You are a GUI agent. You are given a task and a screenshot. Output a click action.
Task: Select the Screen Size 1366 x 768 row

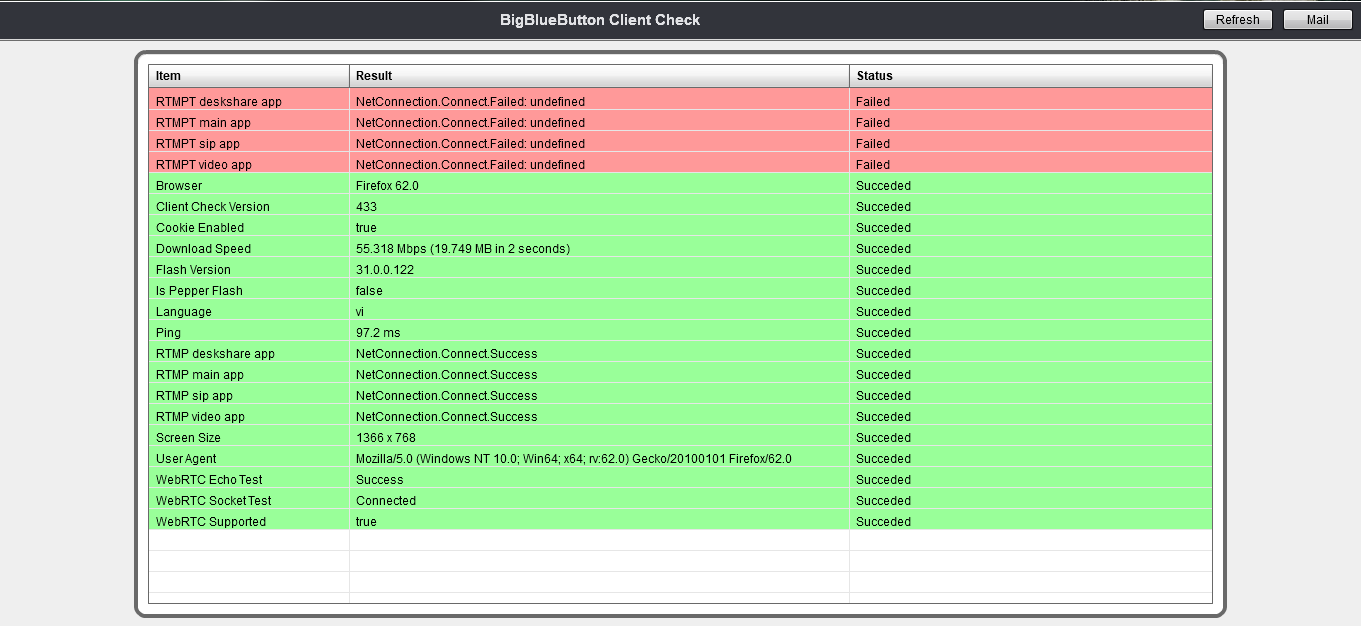388,437
